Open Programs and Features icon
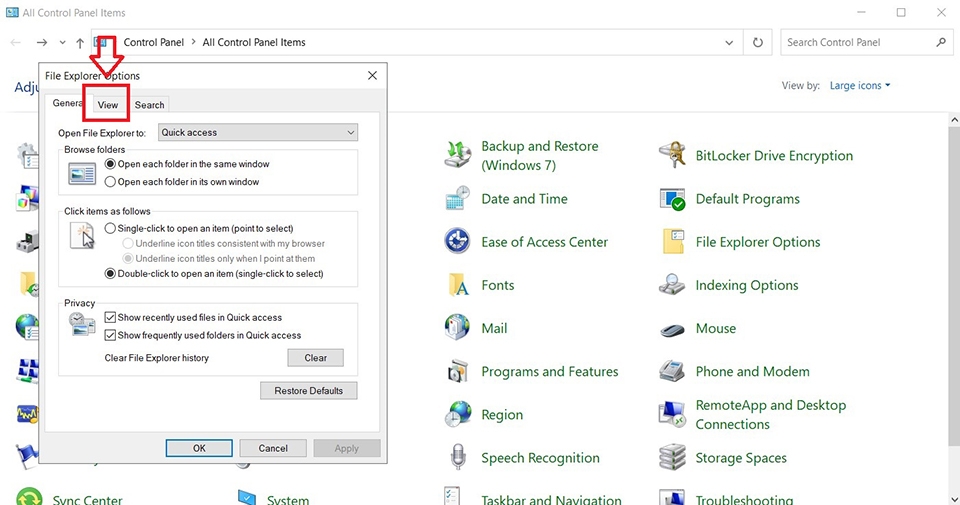The image size is (960, 505). click(457, 372)
